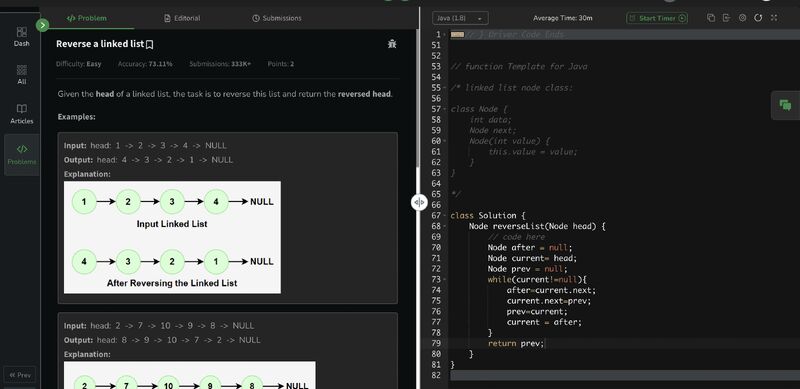The image size is (800, 389).
Task: Click the Start Timer button
Action: 657,18
